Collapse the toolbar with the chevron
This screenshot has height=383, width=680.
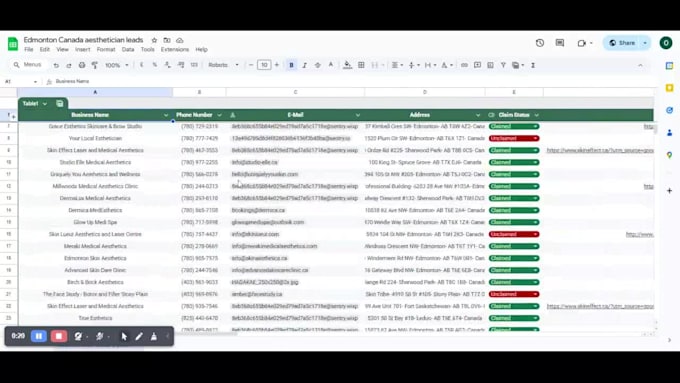(x=640, y=65)
